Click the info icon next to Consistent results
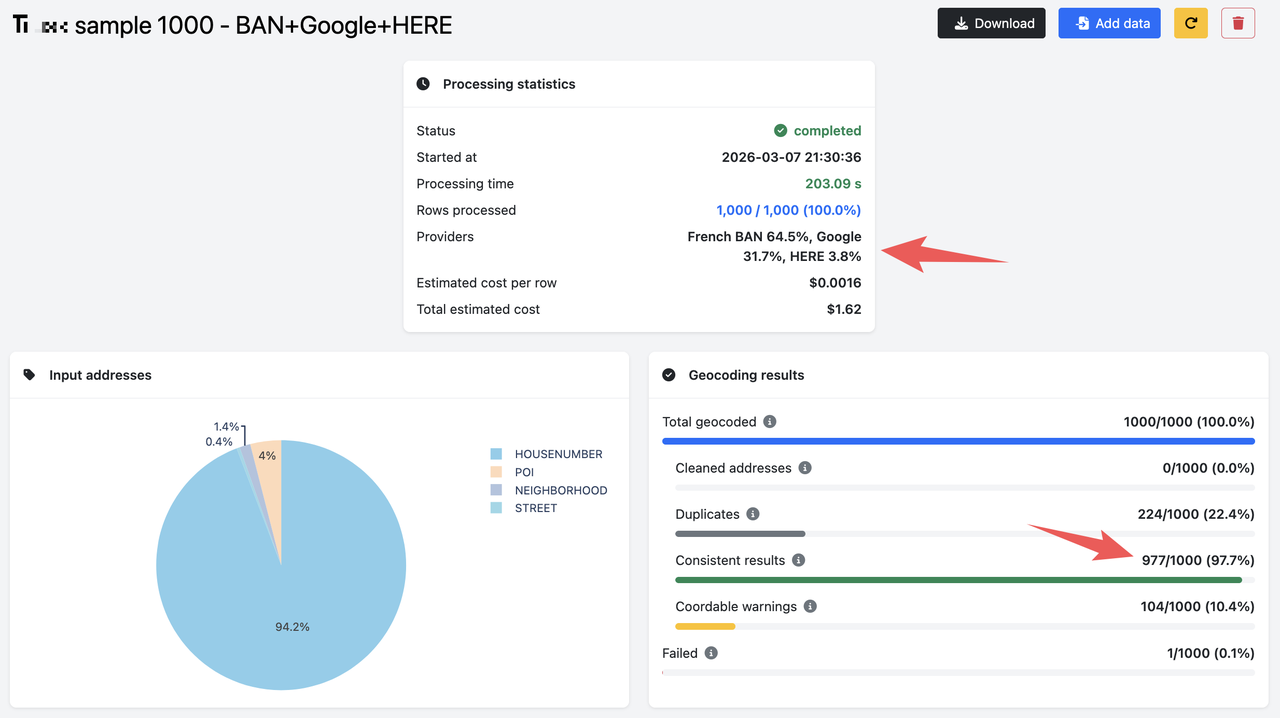The image size is (1280, 718). [x=798, y=560]
